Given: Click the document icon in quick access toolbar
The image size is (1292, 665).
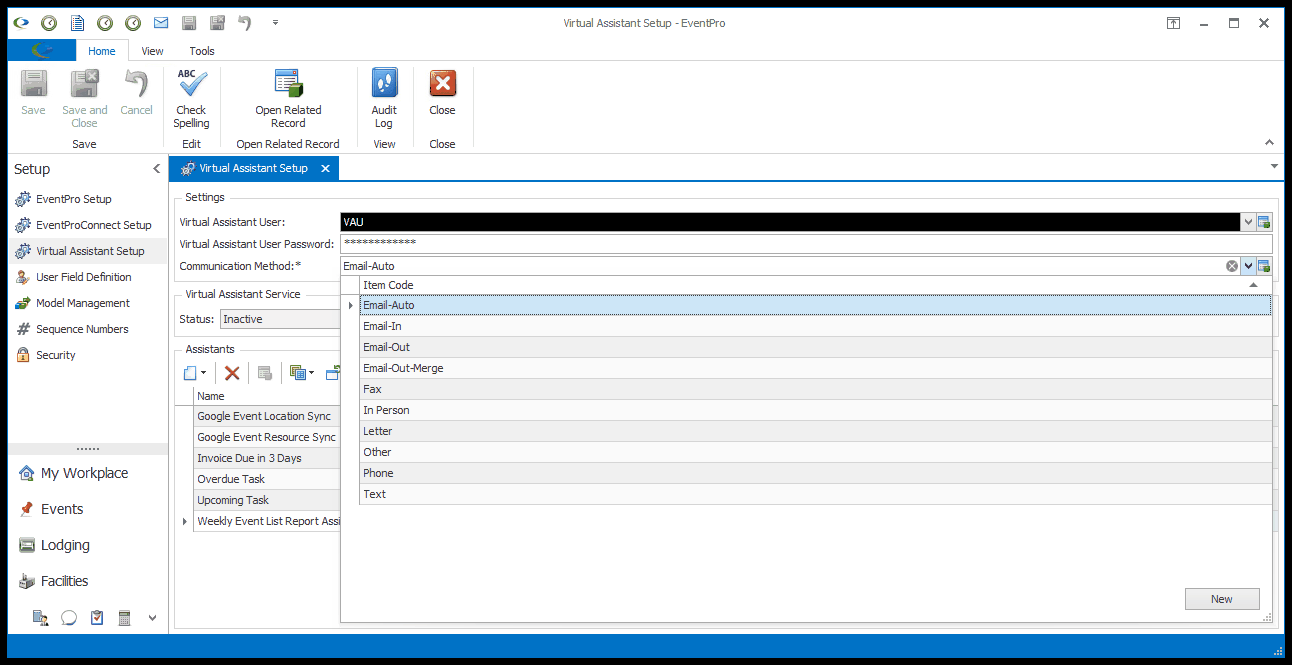Looking at the screenshot, I should coord(77,22).
